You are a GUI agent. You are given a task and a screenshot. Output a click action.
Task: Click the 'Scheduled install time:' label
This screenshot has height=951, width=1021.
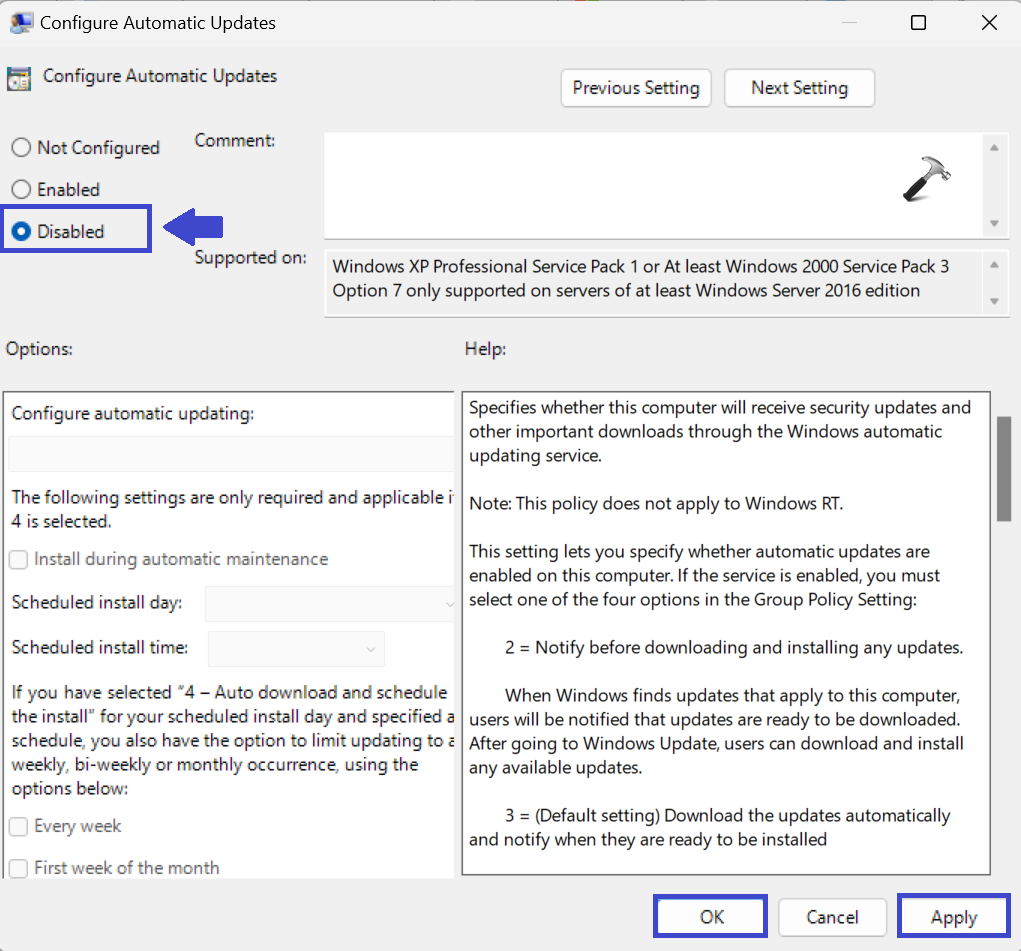(x=100, y=647)
